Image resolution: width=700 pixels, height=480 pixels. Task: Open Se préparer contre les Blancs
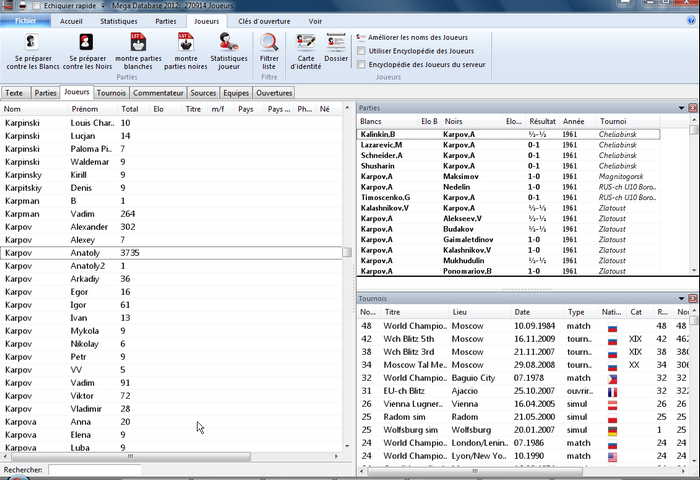click(33, 52)
